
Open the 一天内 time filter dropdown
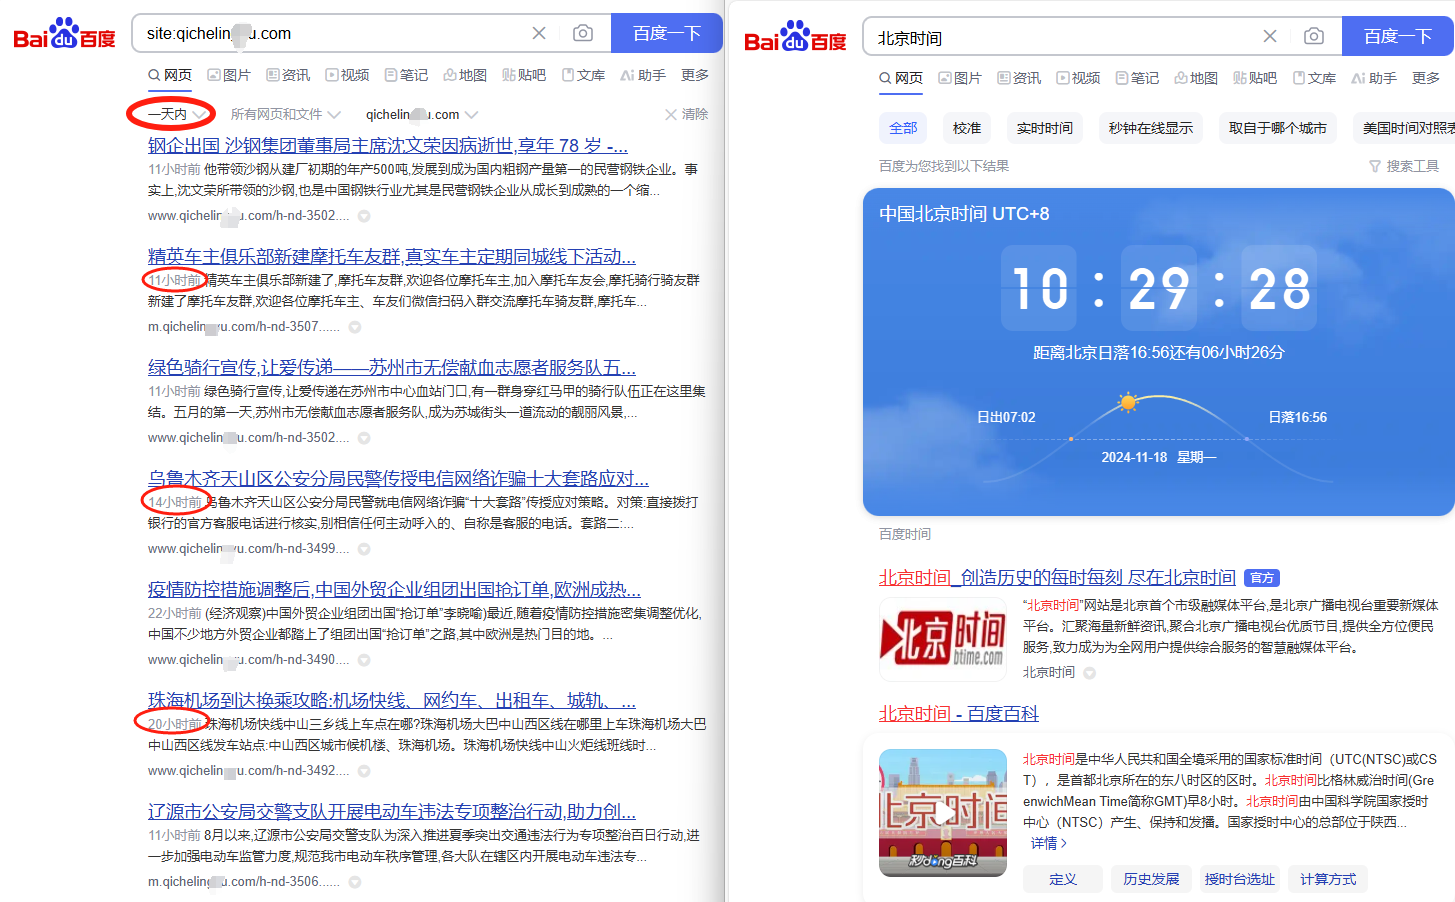tap(176, 114)
